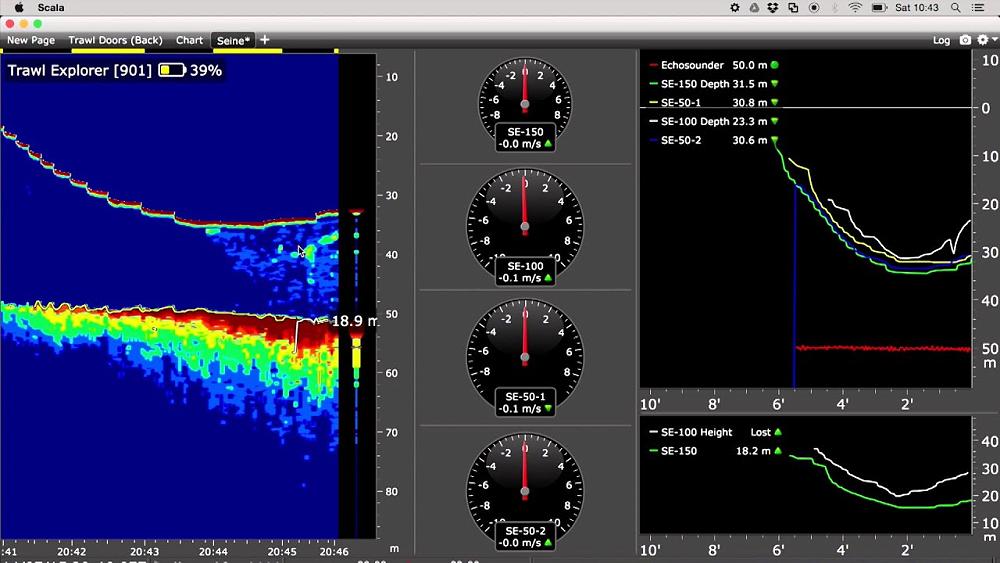Toggle the SE-50-2 blue line legend
This screenshot has width=1000, height=563.
point(654,141)
